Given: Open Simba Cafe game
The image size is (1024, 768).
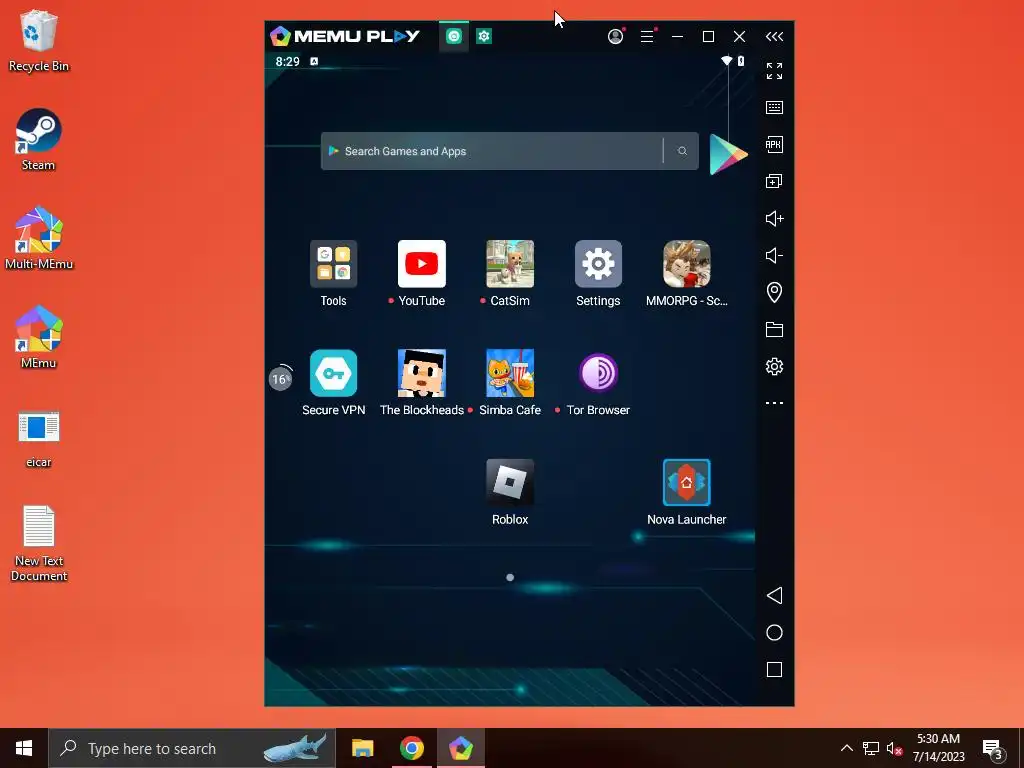Looking at the screenshot, I should click(x=510, y=373).
